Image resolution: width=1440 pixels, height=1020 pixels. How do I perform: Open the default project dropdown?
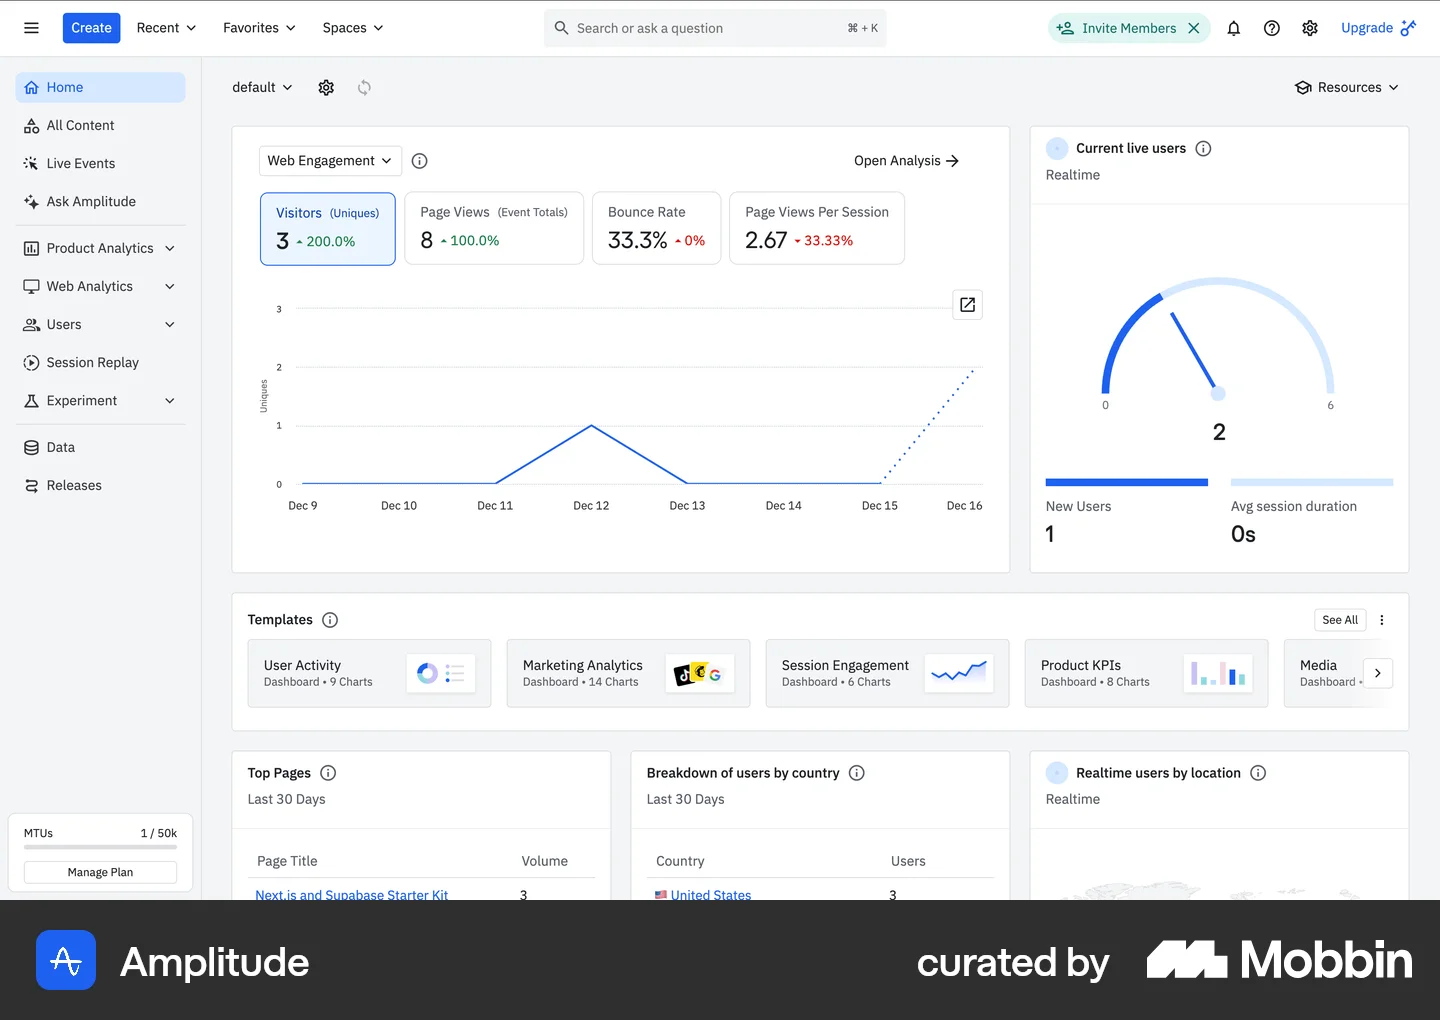pyautogui.click(x=262, y=88)
